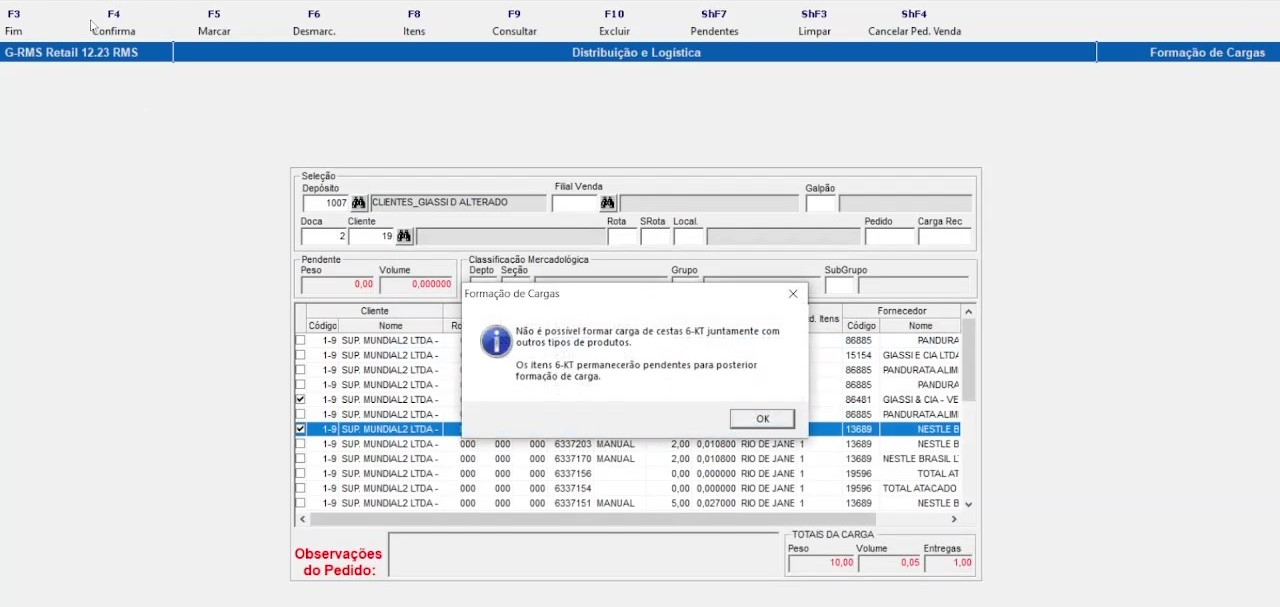Click ShF3 Limpar command
Screen dimensions: 1280x607
point(814,23)
